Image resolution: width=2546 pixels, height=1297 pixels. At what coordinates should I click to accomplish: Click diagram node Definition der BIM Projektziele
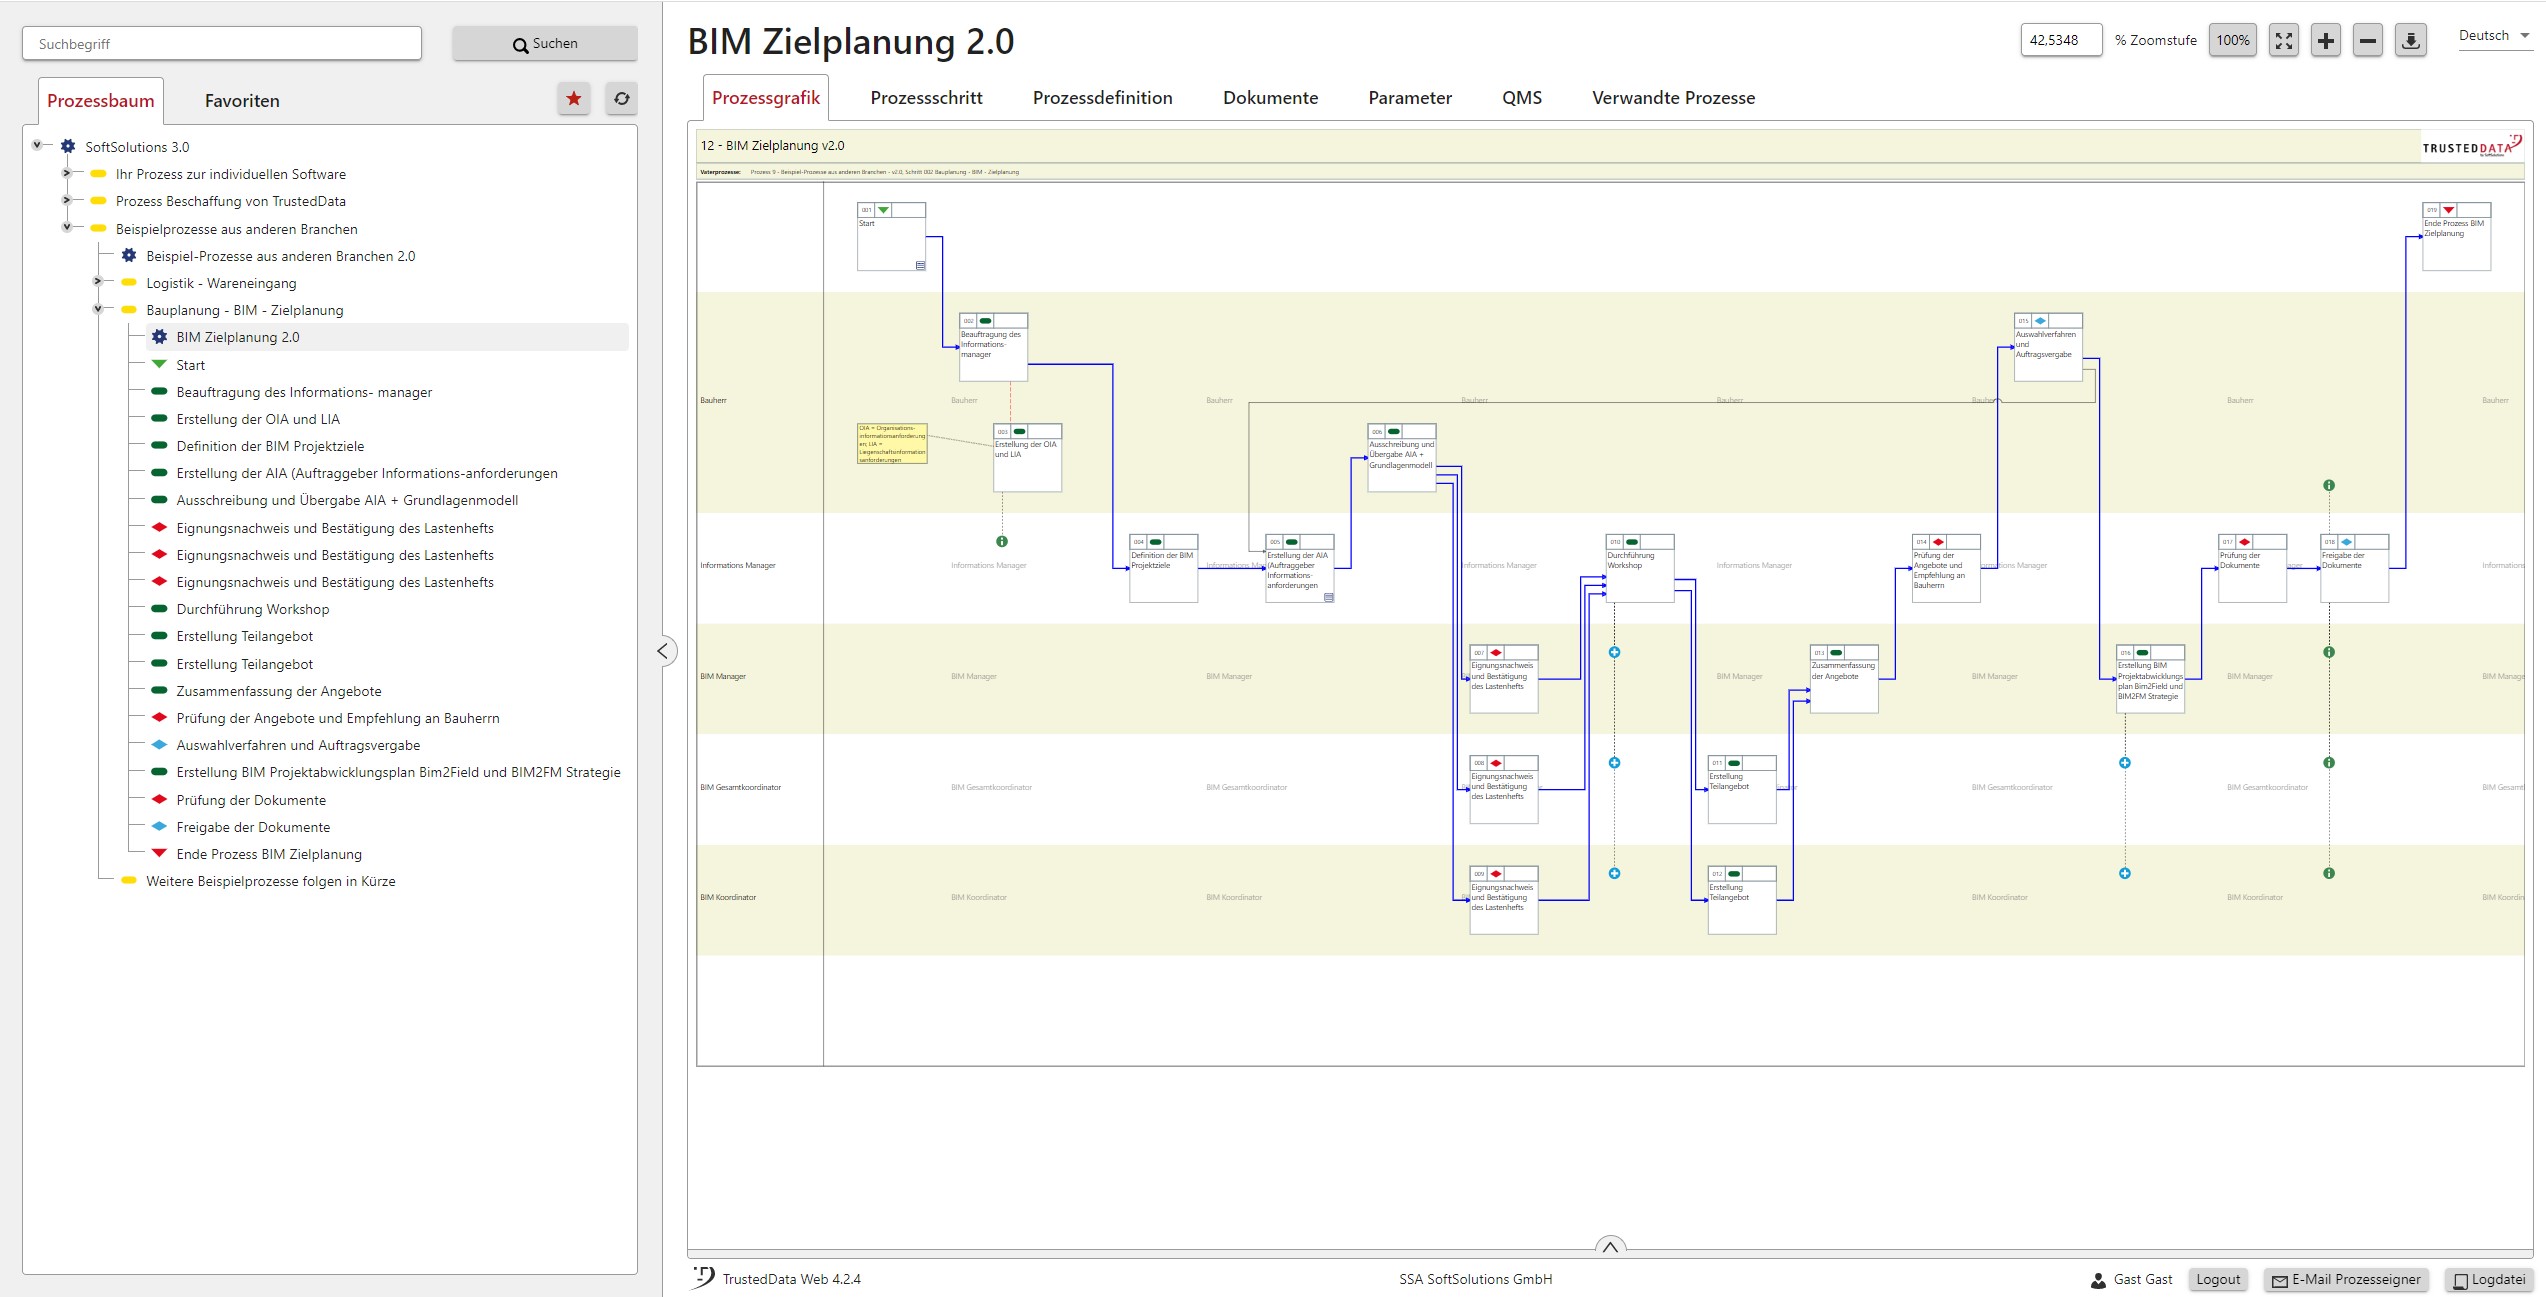click(1163, 568)
